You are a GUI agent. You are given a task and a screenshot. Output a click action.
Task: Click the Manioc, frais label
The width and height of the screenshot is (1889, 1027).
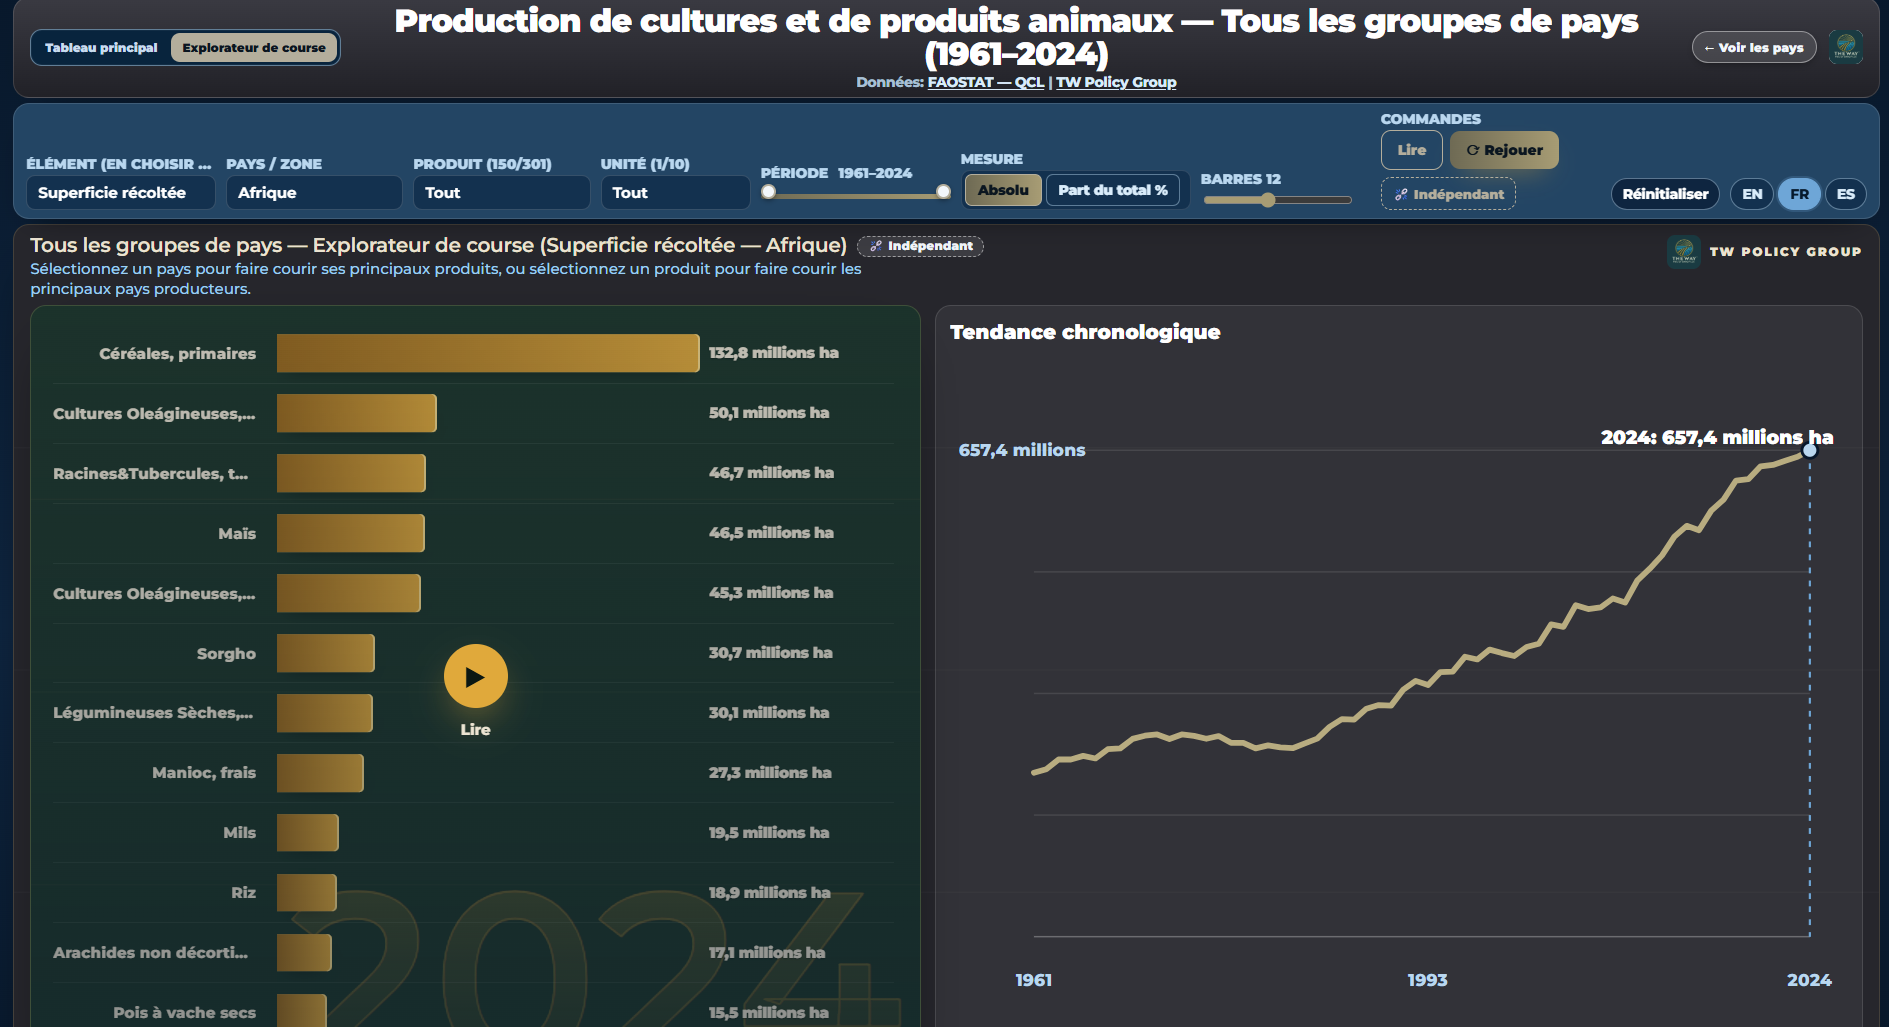click(204, 773)
